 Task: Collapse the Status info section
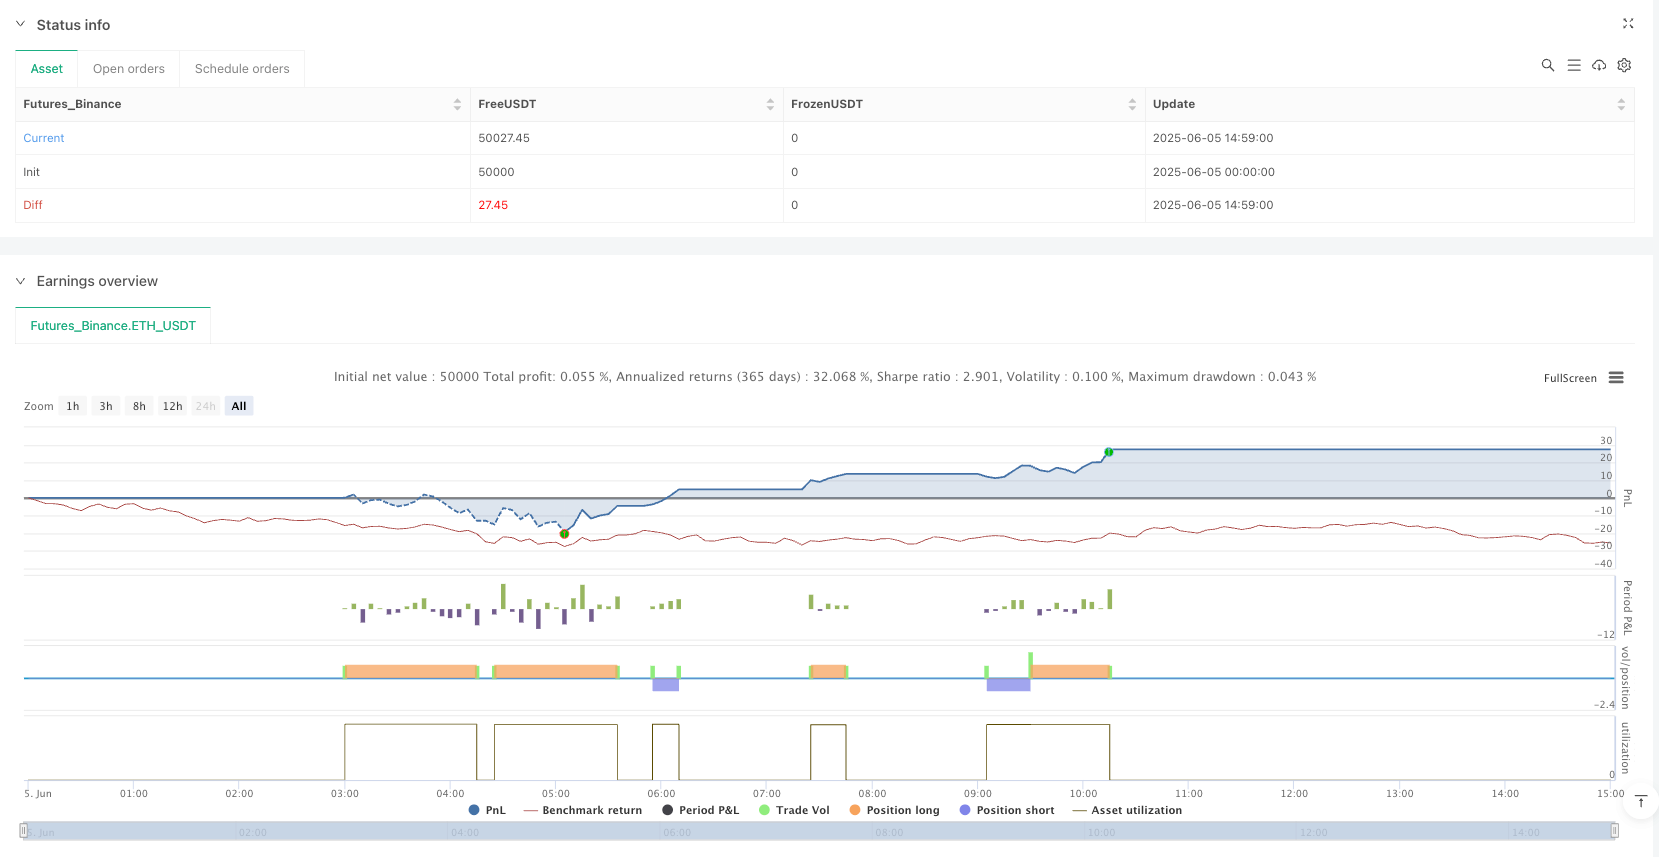click(20, 24)
